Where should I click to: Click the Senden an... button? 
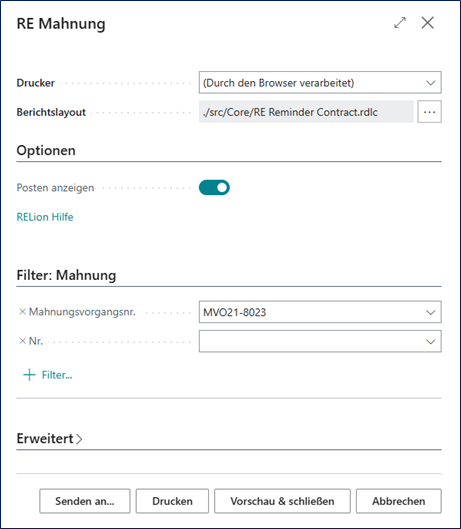85,501
